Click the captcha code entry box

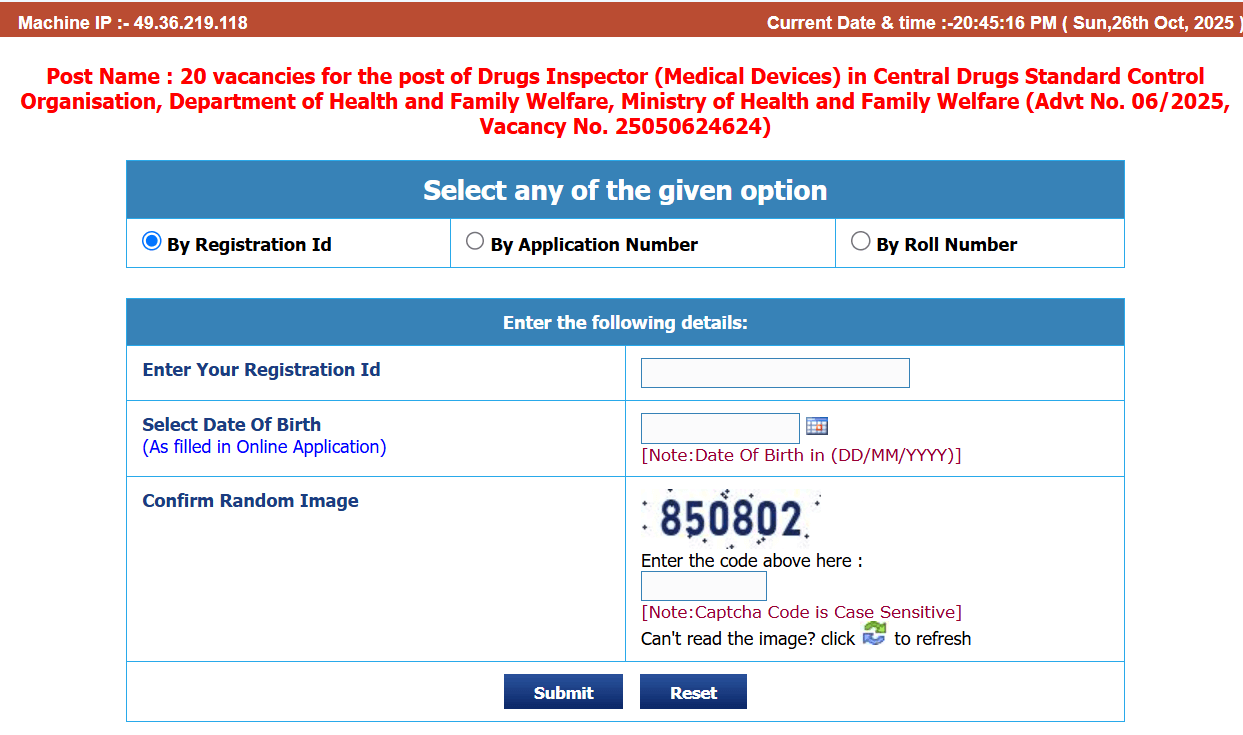(703, 585)
